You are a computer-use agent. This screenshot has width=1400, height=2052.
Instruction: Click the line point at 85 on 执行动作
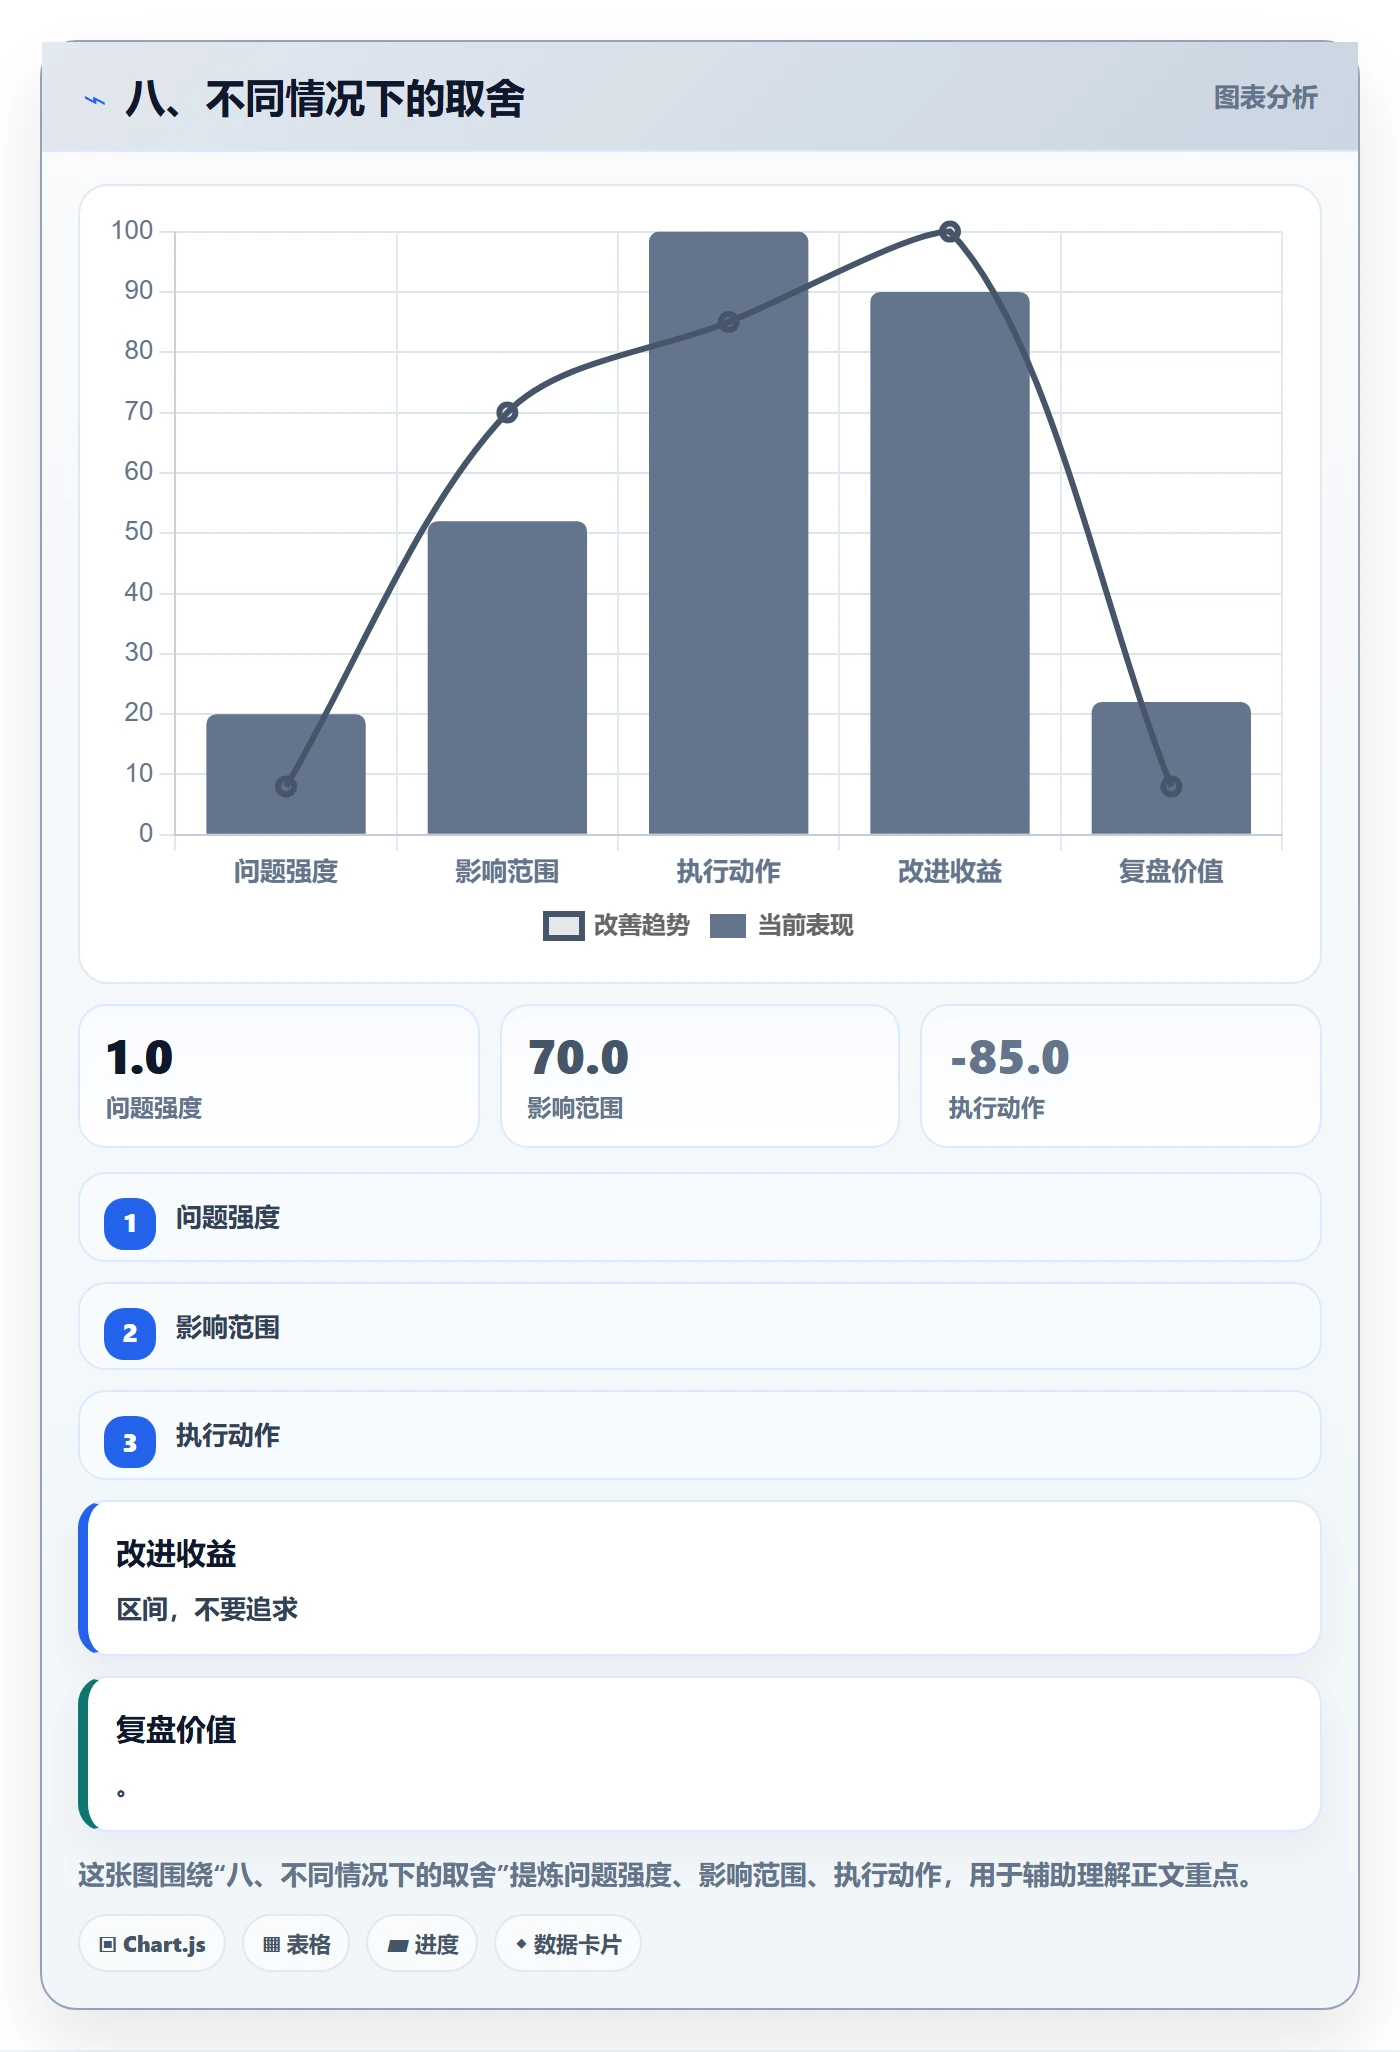[x=729, y=322]
